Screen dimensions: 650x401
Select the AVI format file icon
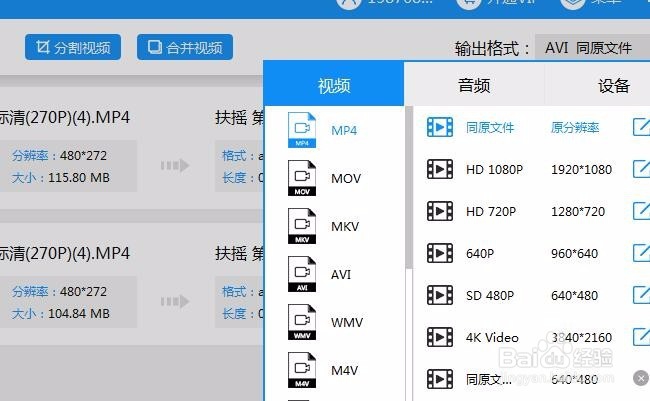click(302, 274)
